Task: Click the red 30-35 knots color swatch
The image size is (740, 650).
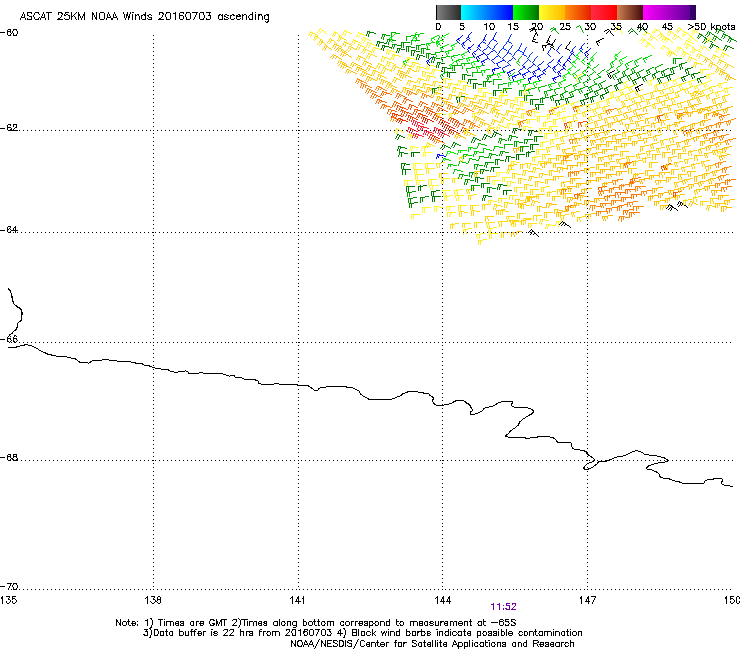Action: 604,12
